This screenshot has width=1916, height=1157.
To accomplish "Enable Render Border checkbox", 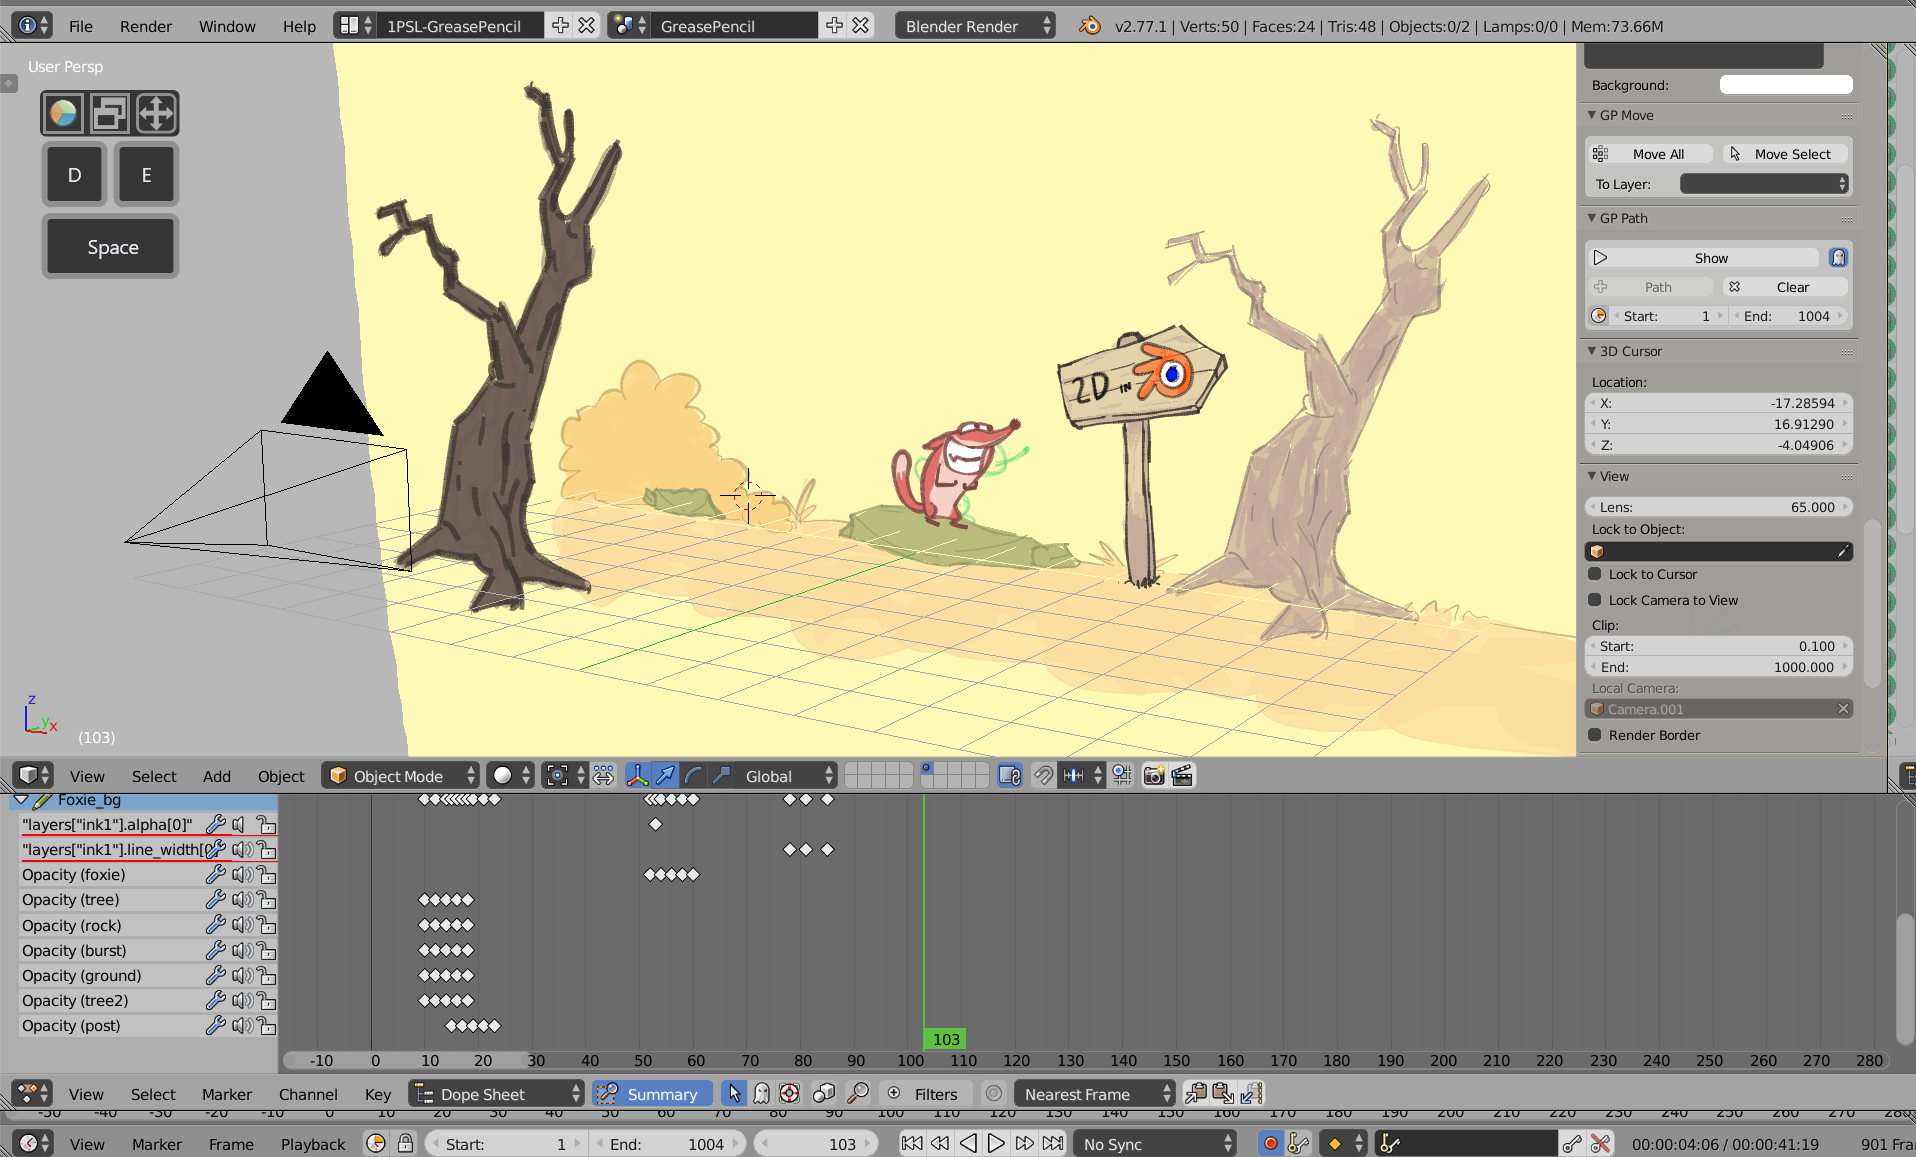I will tap(1595, 735).
